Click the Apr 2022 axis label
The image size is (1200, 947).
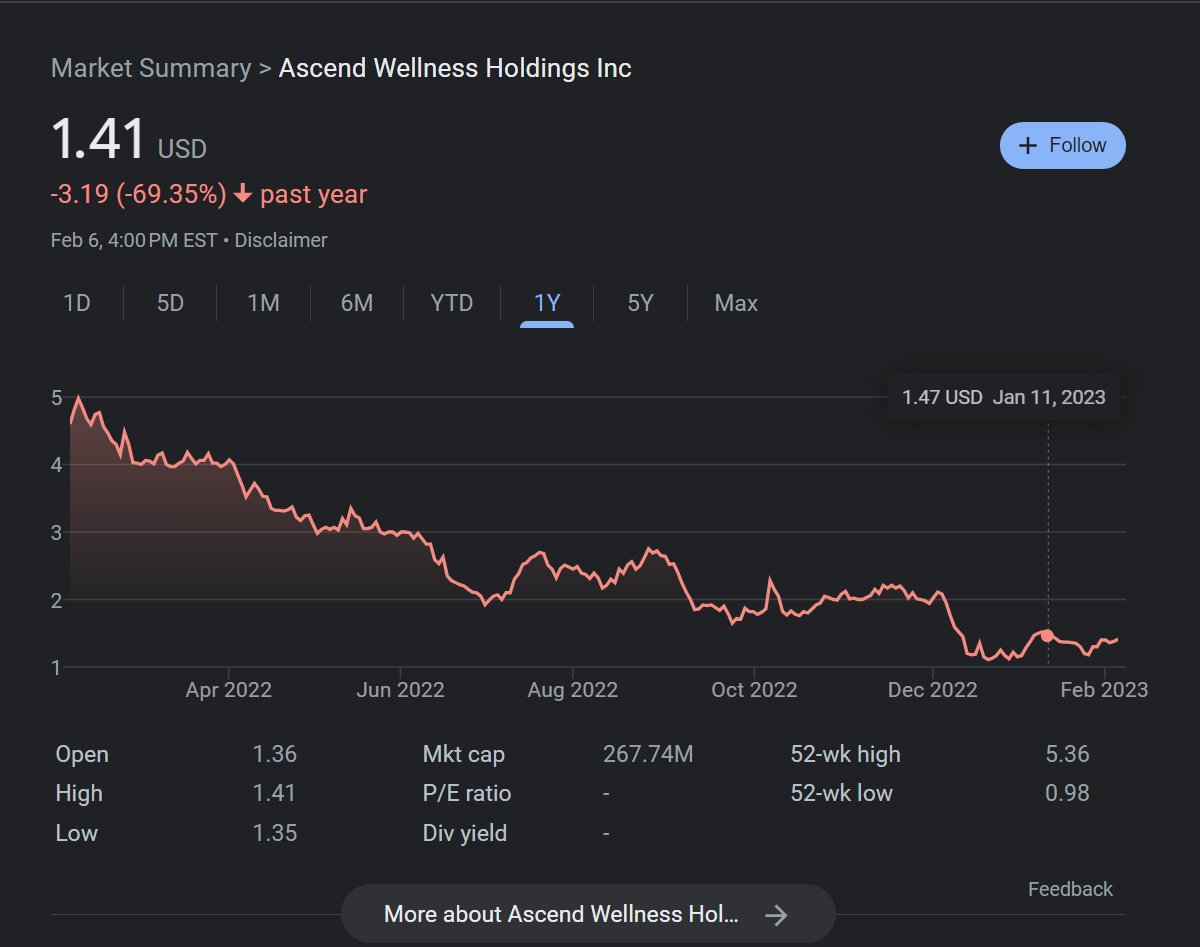pyautogui.click(x=228, y=690)
